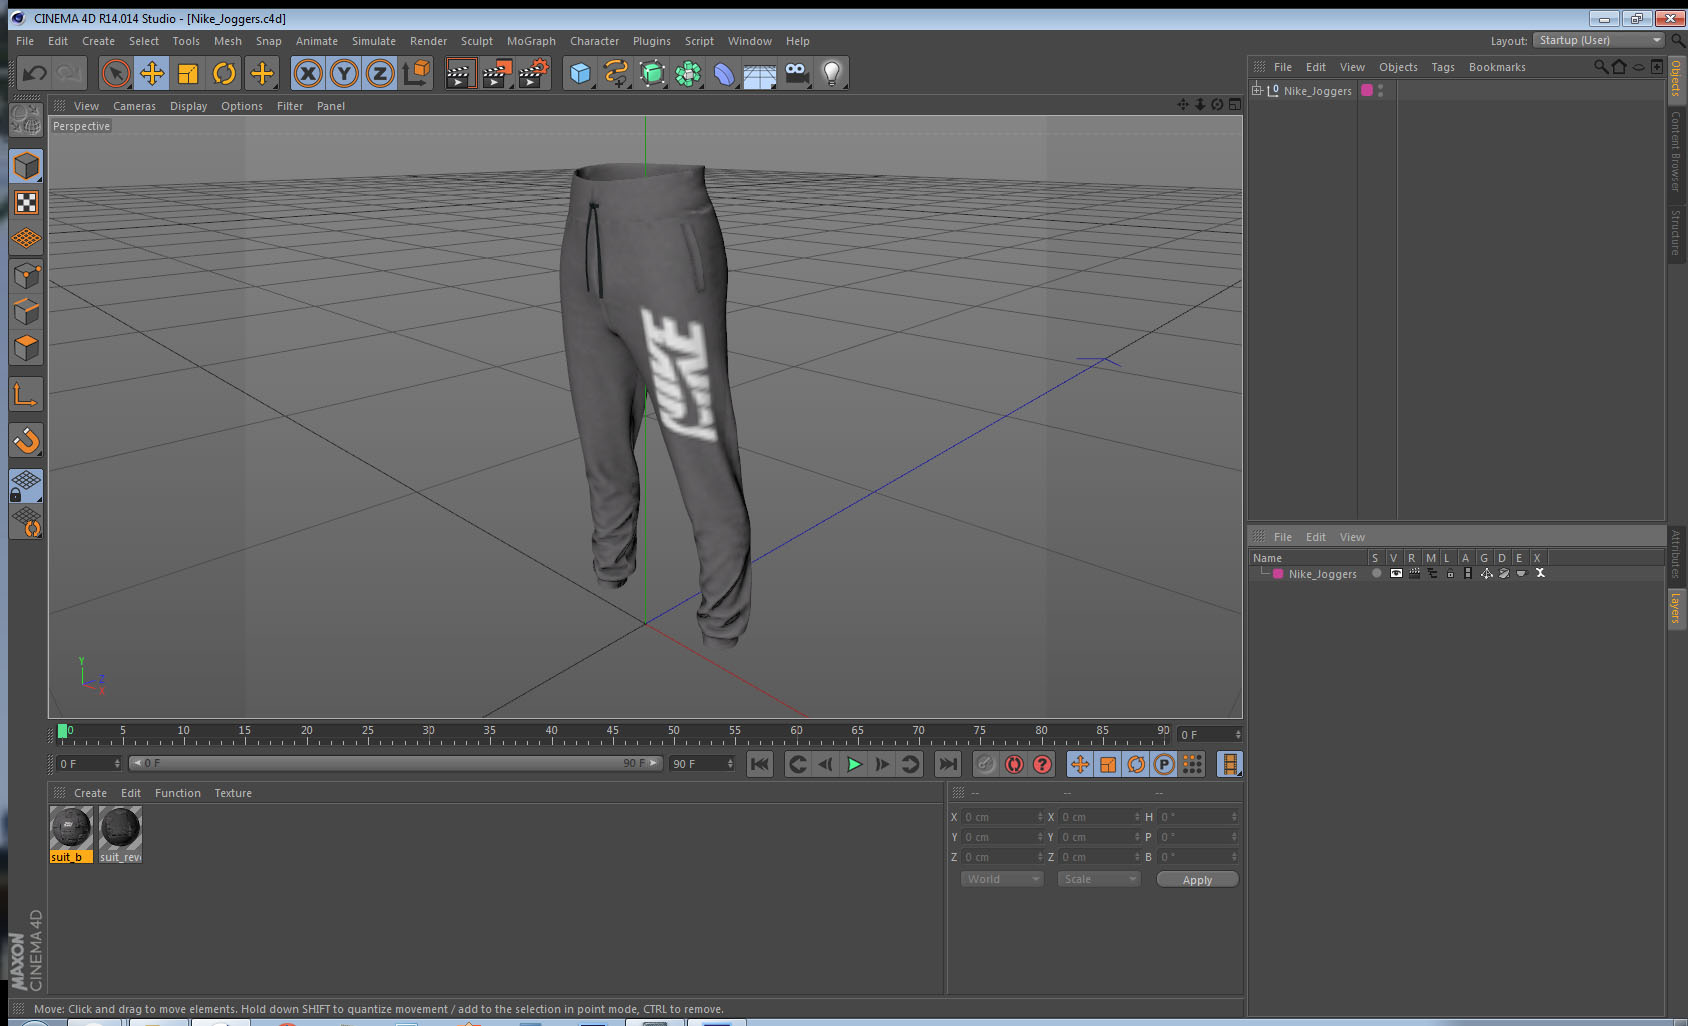Click frame 45 on the timeline ruler
This screenshot has width=1688, height=1026.
pyautogui.click(x=612, y=733)
